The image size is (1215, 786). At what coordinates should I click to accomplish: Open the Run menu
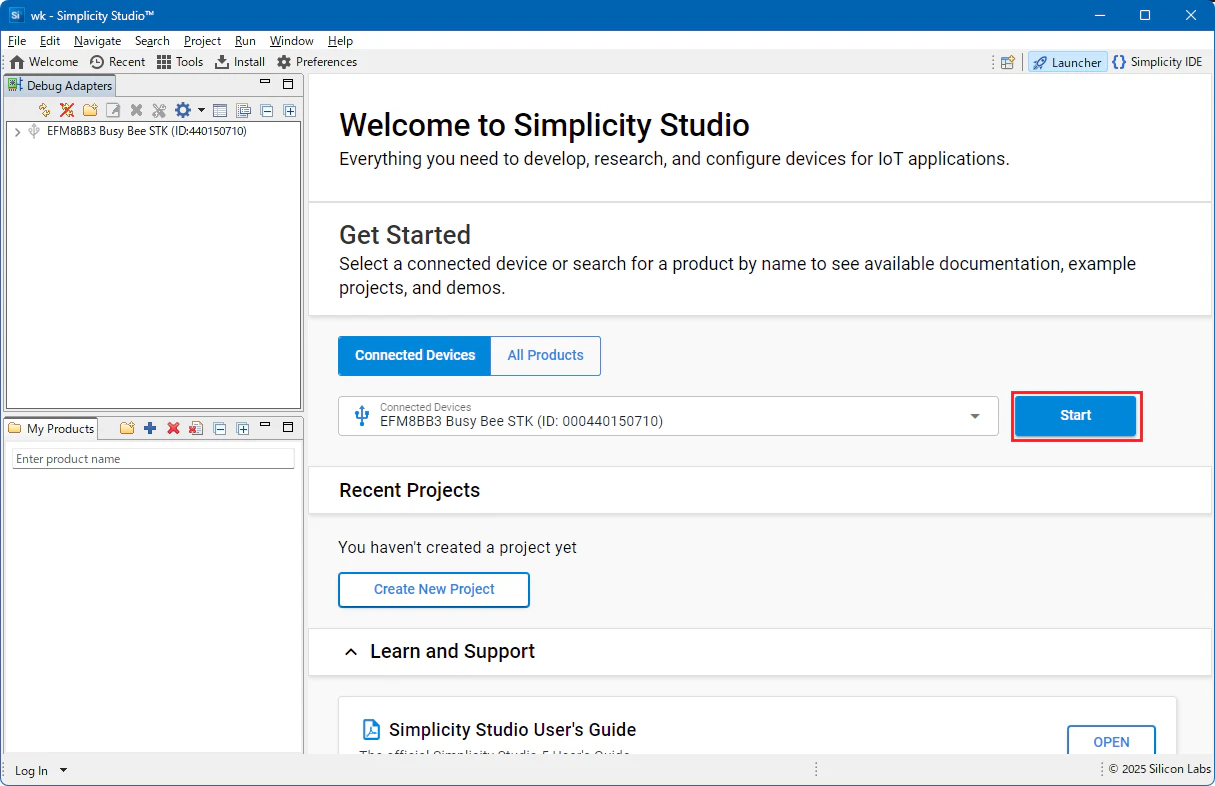coord(245,41)
